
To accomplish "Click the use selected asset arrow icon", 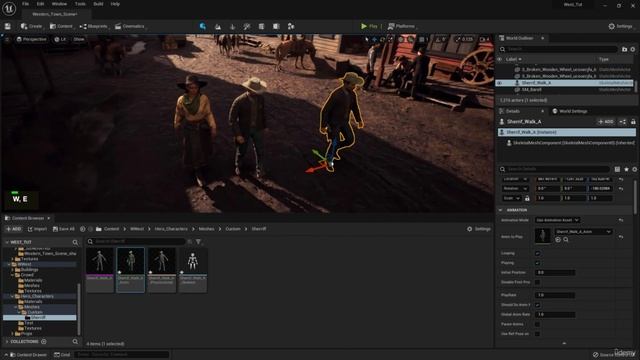I will [x=558, y=240].
